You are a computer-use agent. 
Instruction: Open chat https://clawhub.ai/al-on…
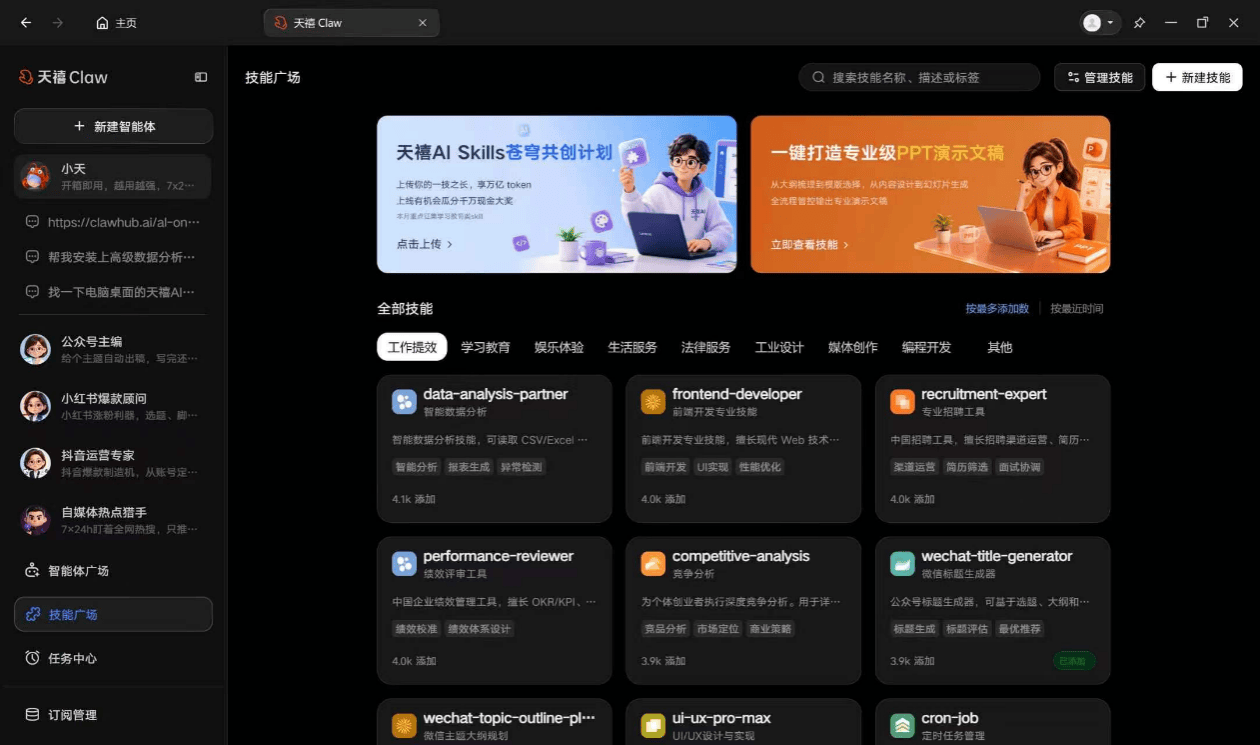click(114, 222)
